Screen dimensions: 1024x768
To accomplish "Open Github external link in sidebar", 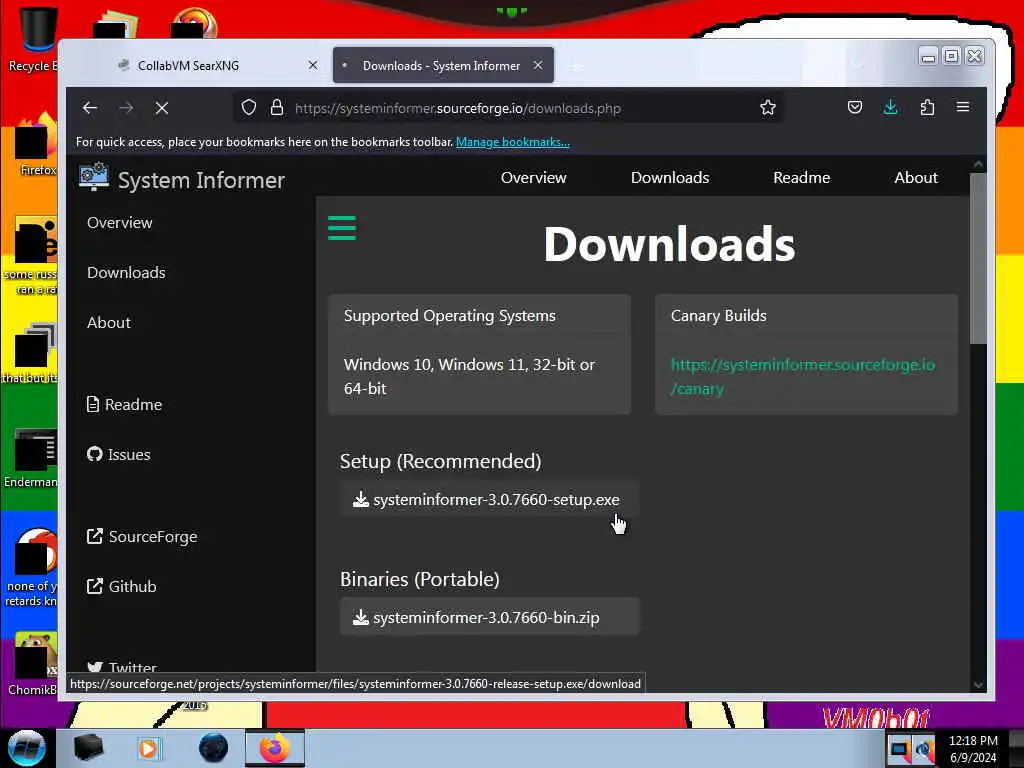I will pos(121,586).
